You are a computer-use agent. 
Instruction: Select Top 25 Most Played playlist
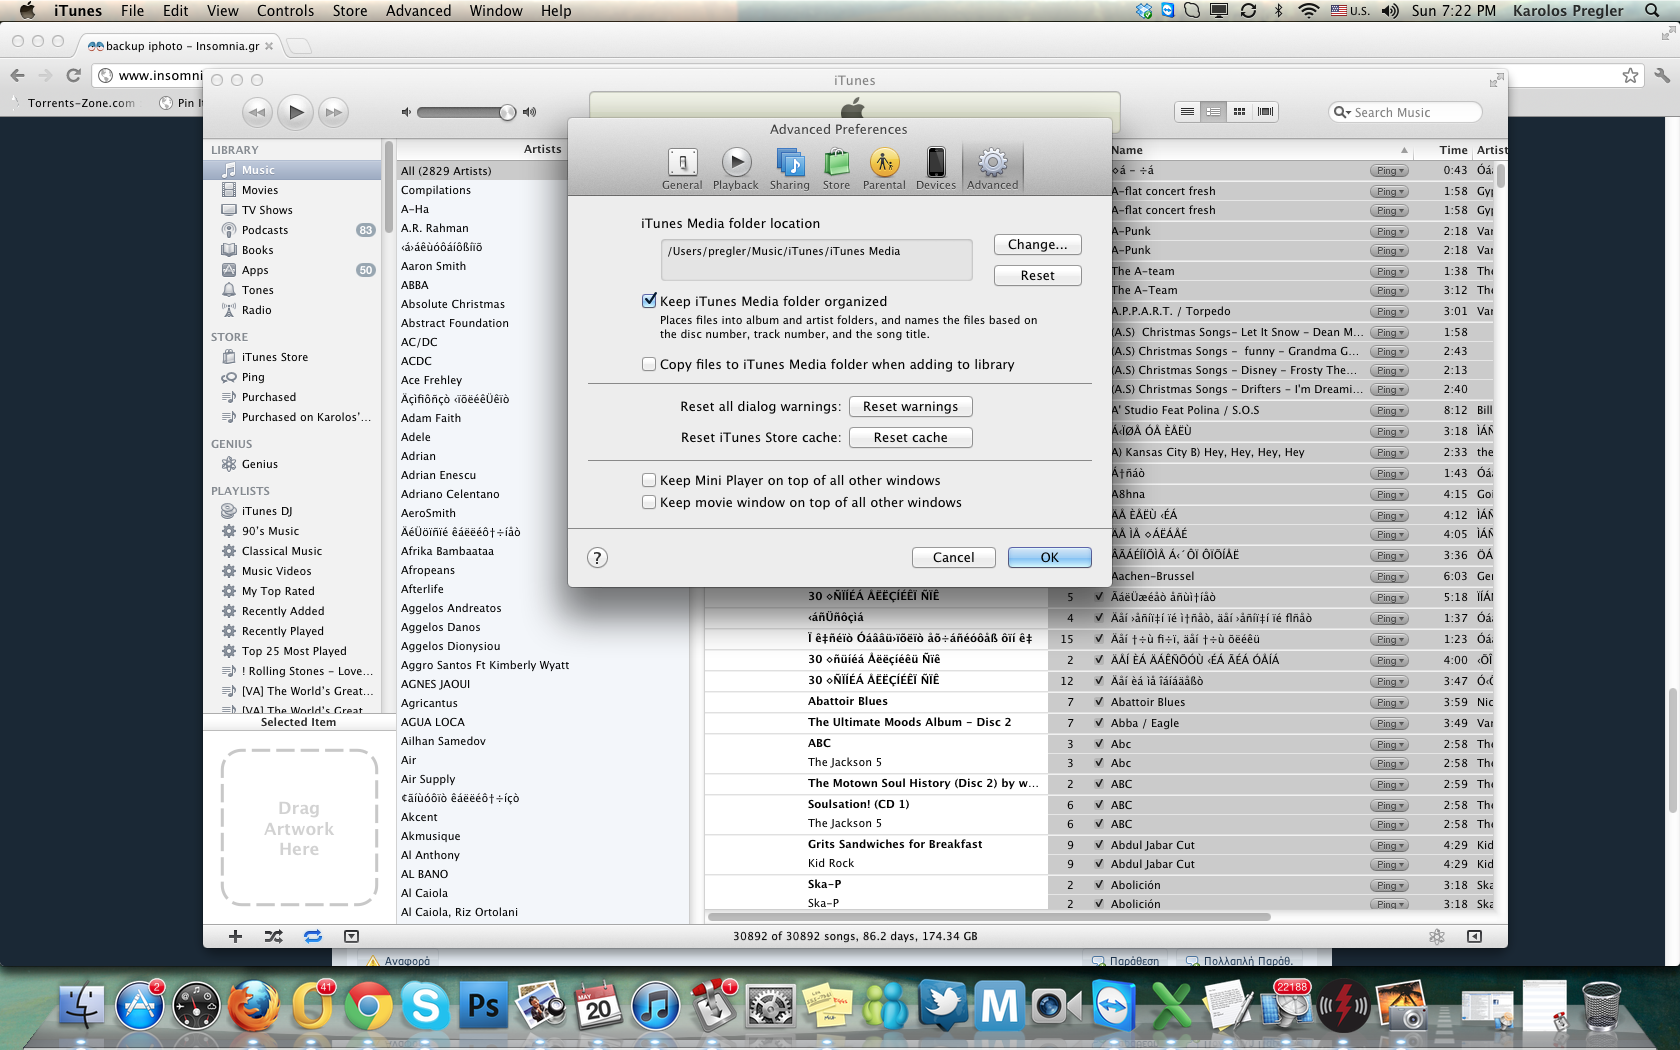(292, 651)
